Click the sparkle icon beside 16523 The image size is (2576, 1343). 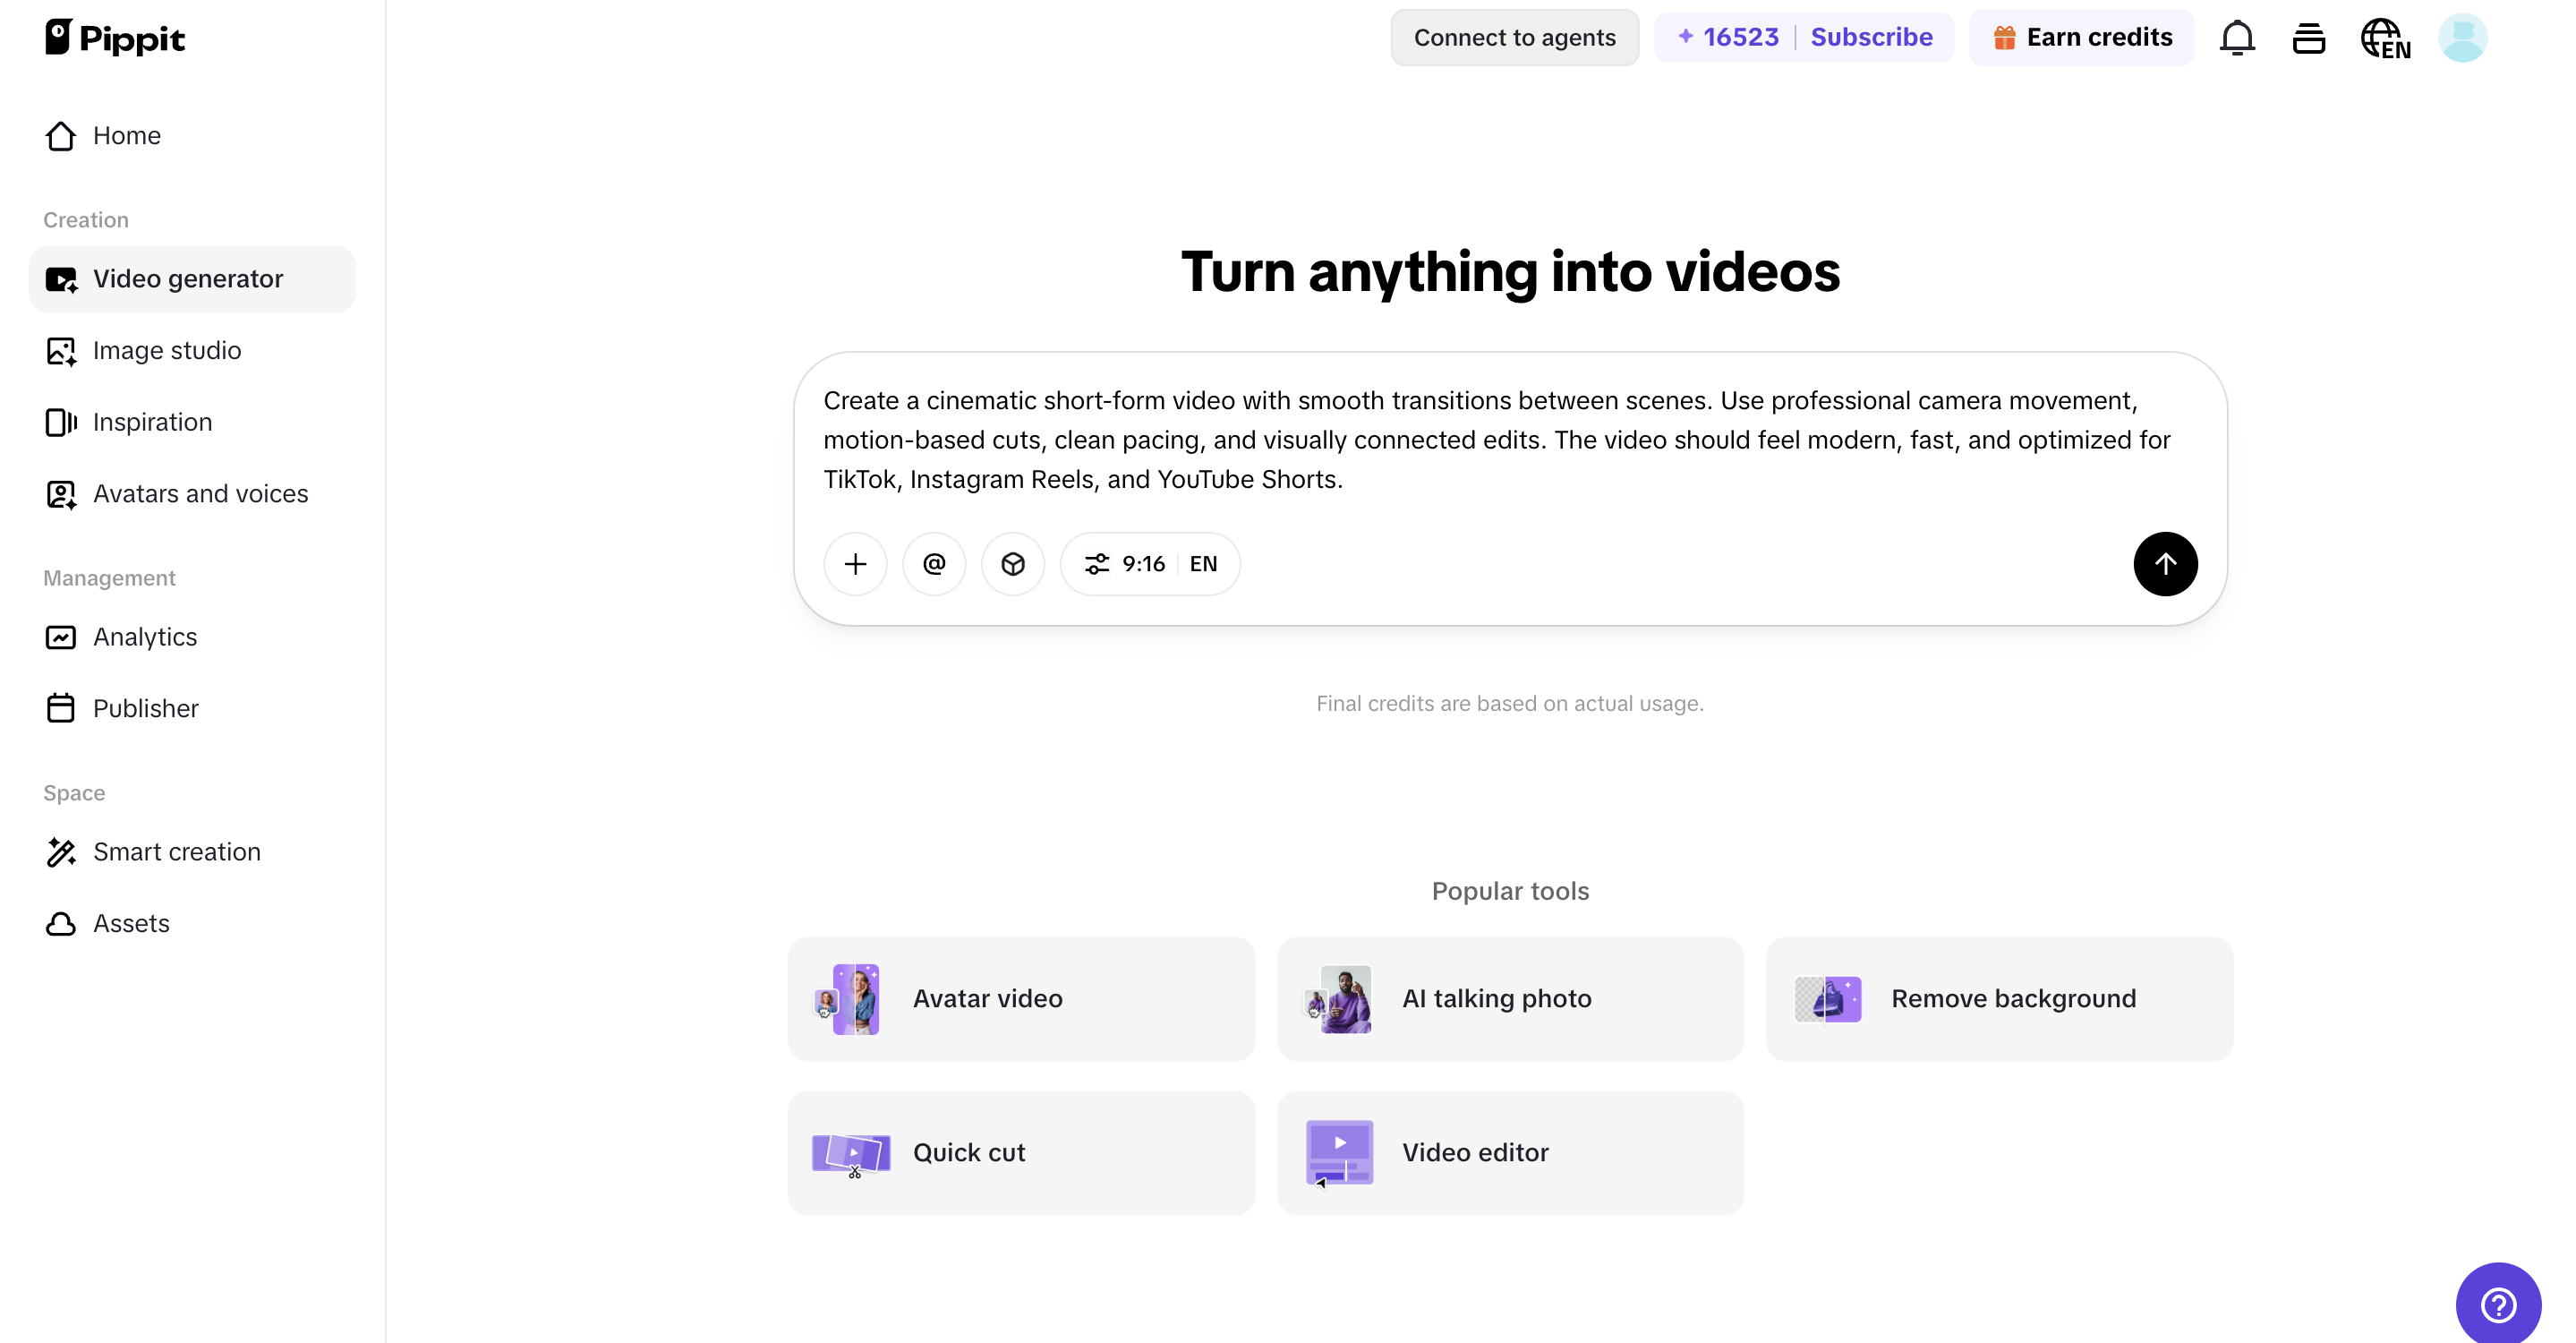pos(1685,36)
